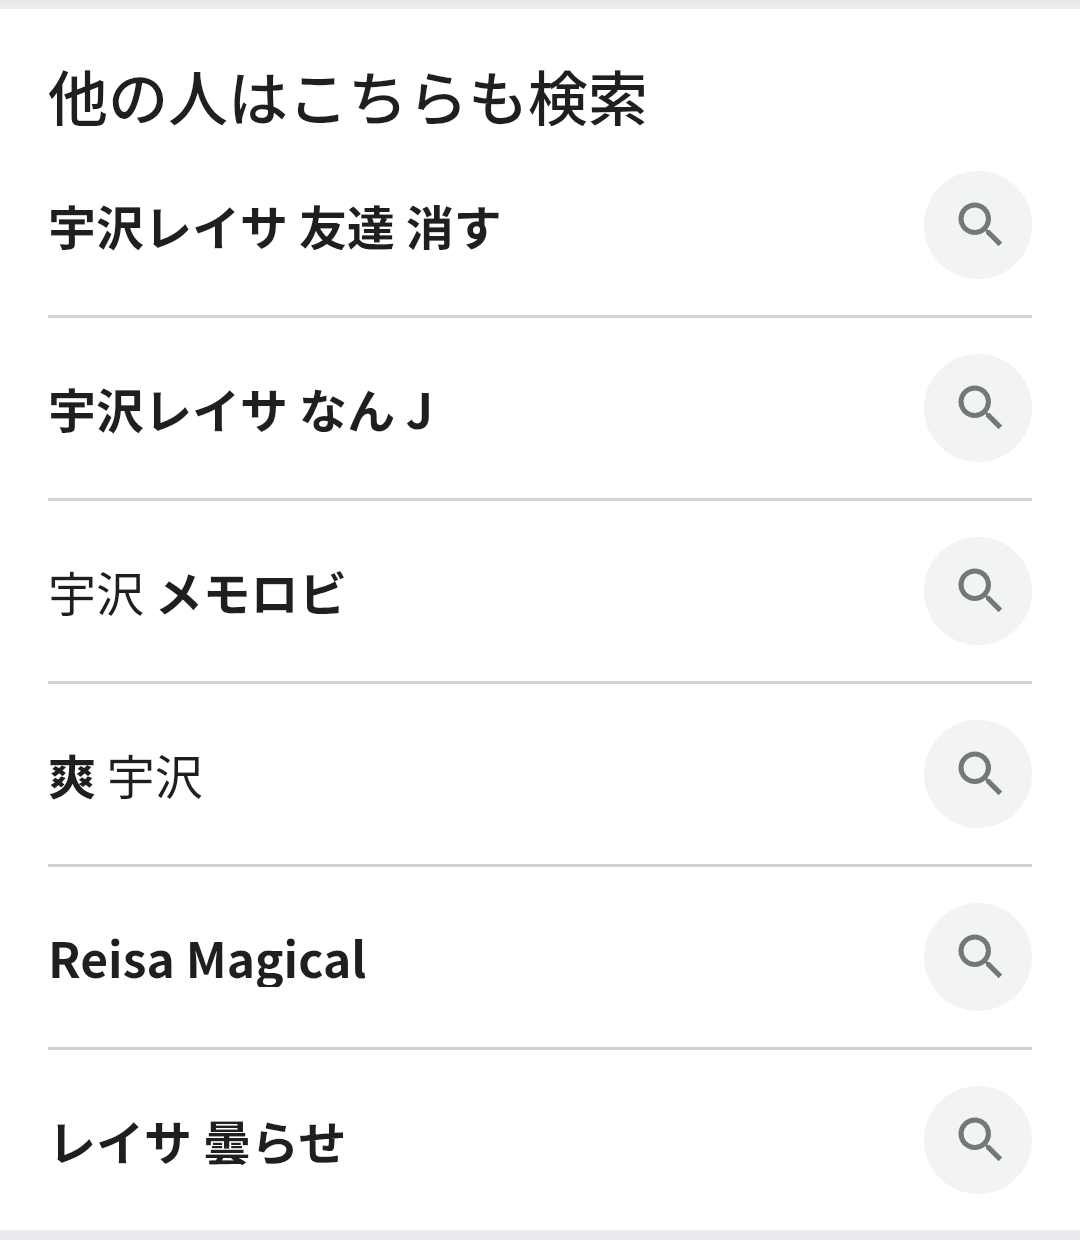Hit the magnifying glass beside 爽 宇沢
The image size is (1080, 1240).
point(977,774)
